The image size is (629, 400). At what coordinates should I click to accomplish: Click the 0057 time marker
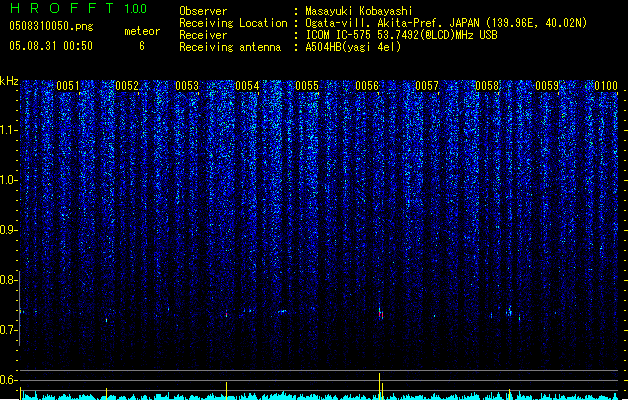coord(427,86)
